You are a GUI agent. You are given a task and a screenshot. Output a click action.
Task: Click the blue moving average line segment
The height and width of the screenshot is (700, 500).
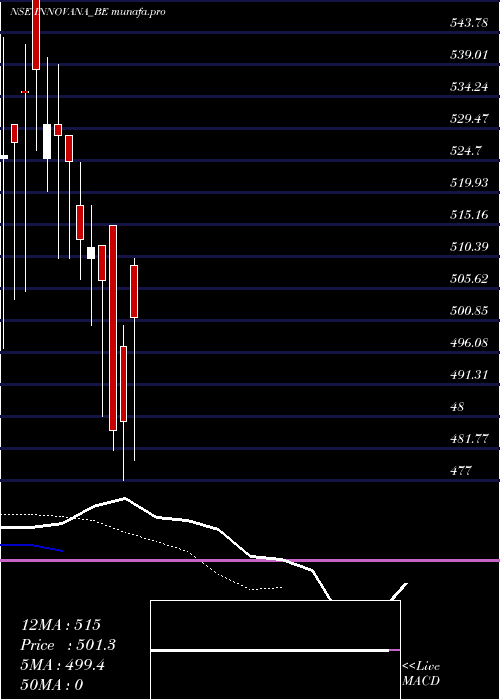click(31, 547)
